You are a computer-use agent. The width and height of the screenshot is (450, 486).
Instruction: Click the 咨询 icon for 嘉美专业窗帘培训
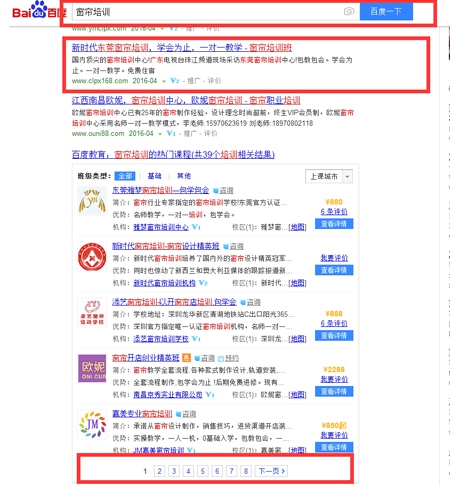(186, 414)
